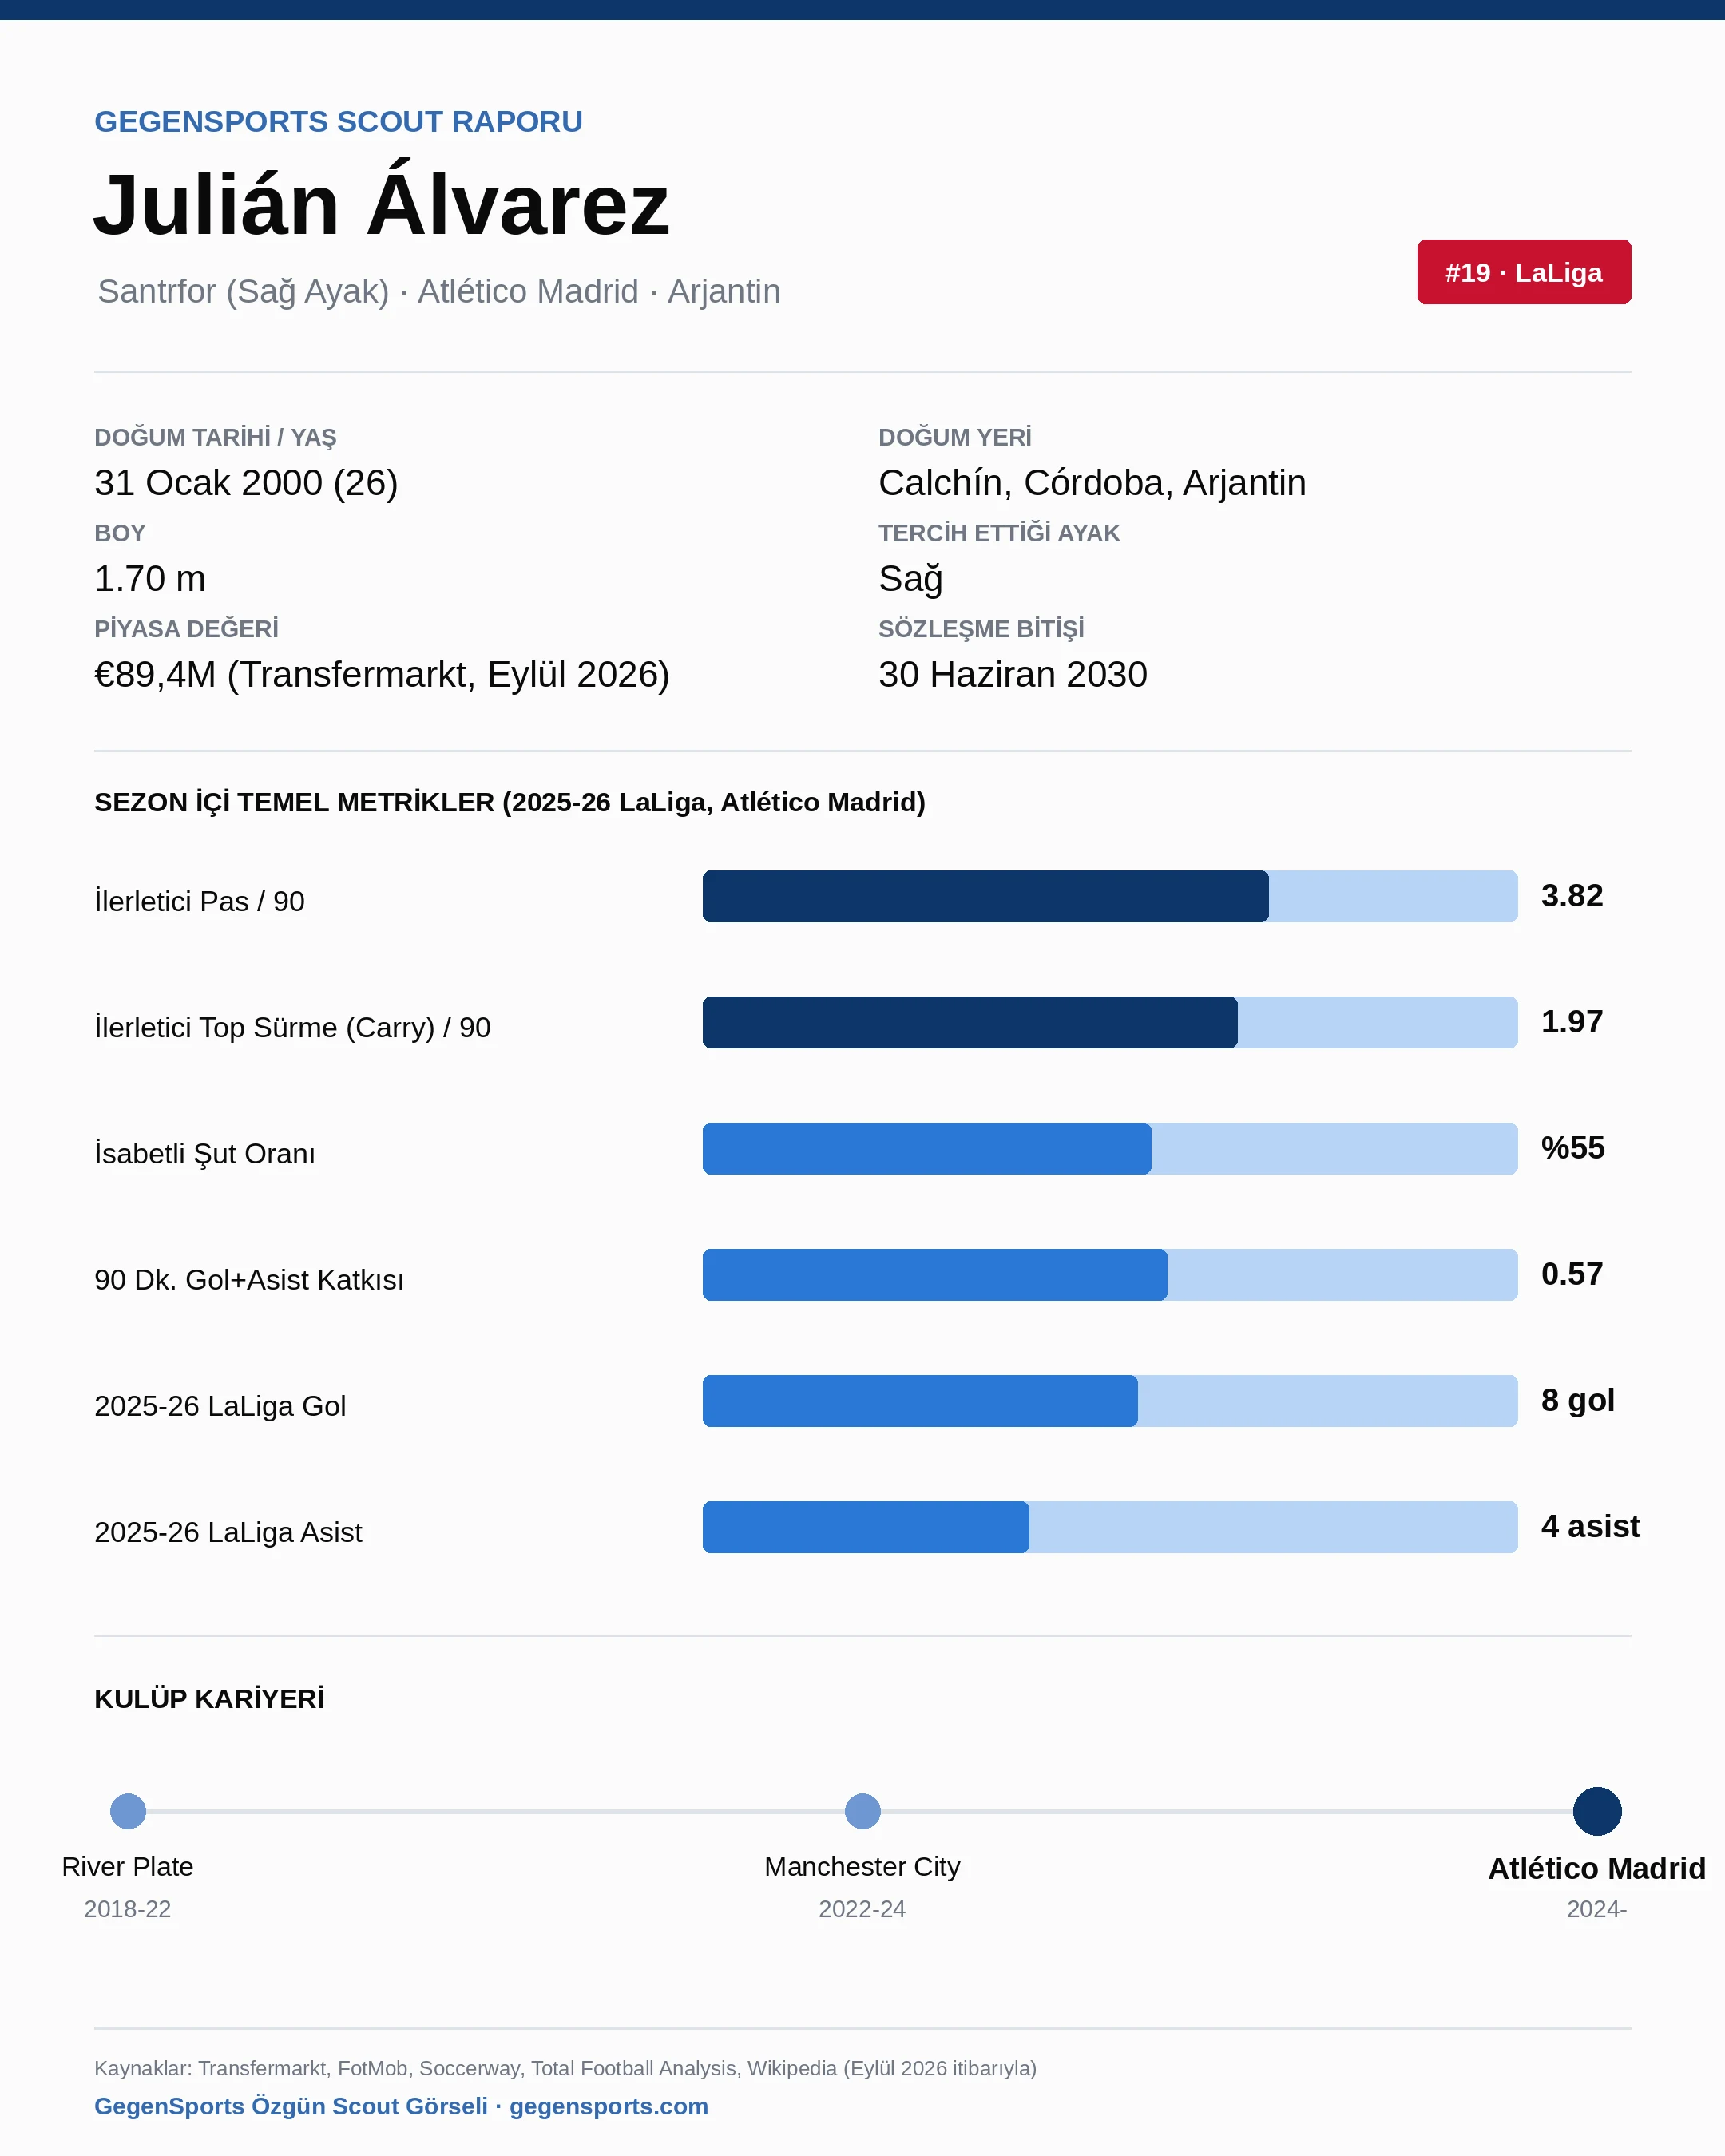Click the "BOY" label
Image resolution: width=1725 pixels, height=2156 pixels.
120,533
